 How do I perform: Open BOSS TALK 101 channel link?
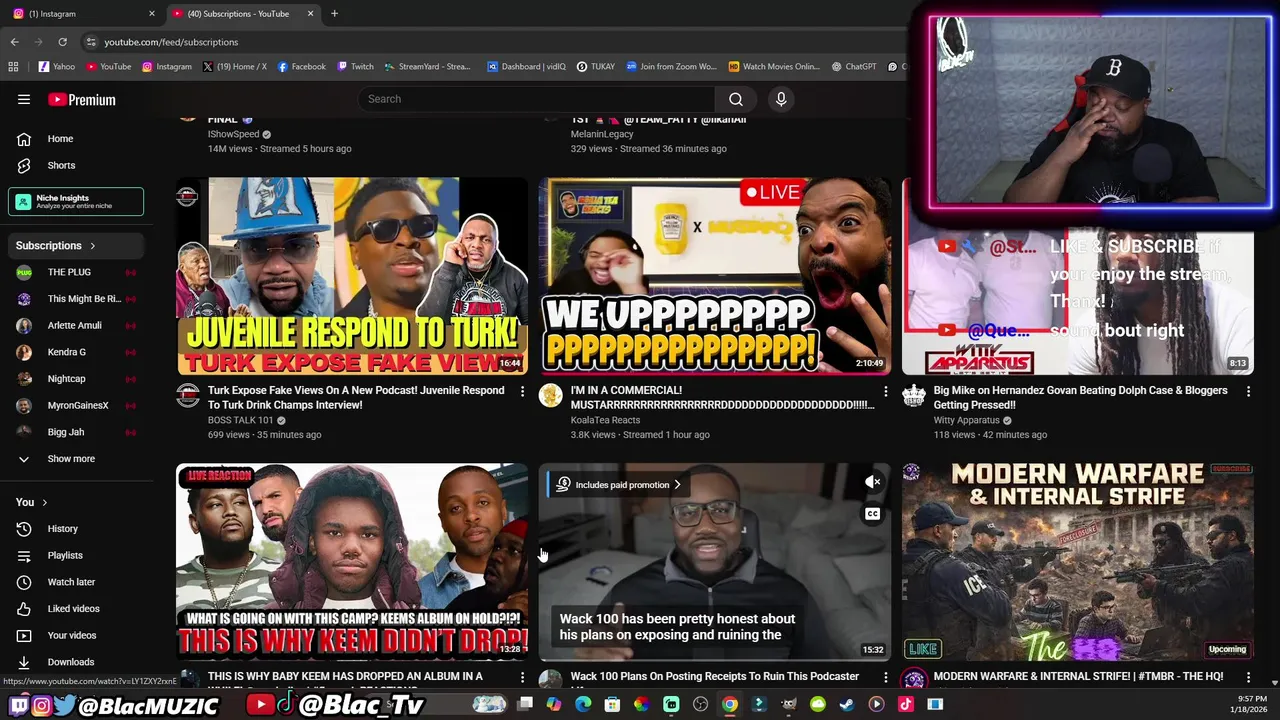[x=240, y=420]
